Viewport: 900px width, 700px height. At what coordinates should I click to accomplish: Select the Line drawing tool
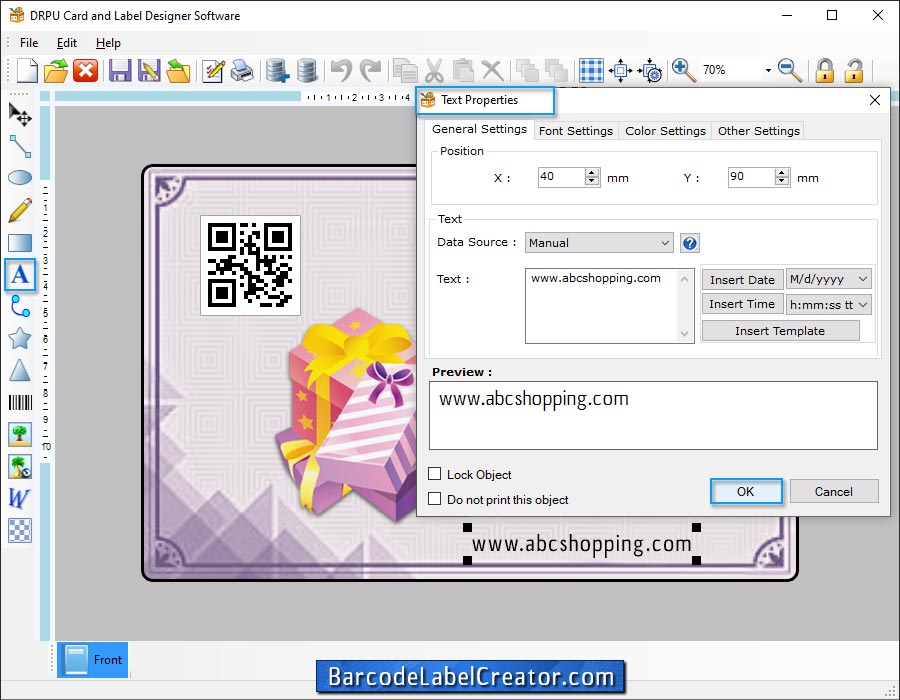pyautogui.click(x=20, y=146)
